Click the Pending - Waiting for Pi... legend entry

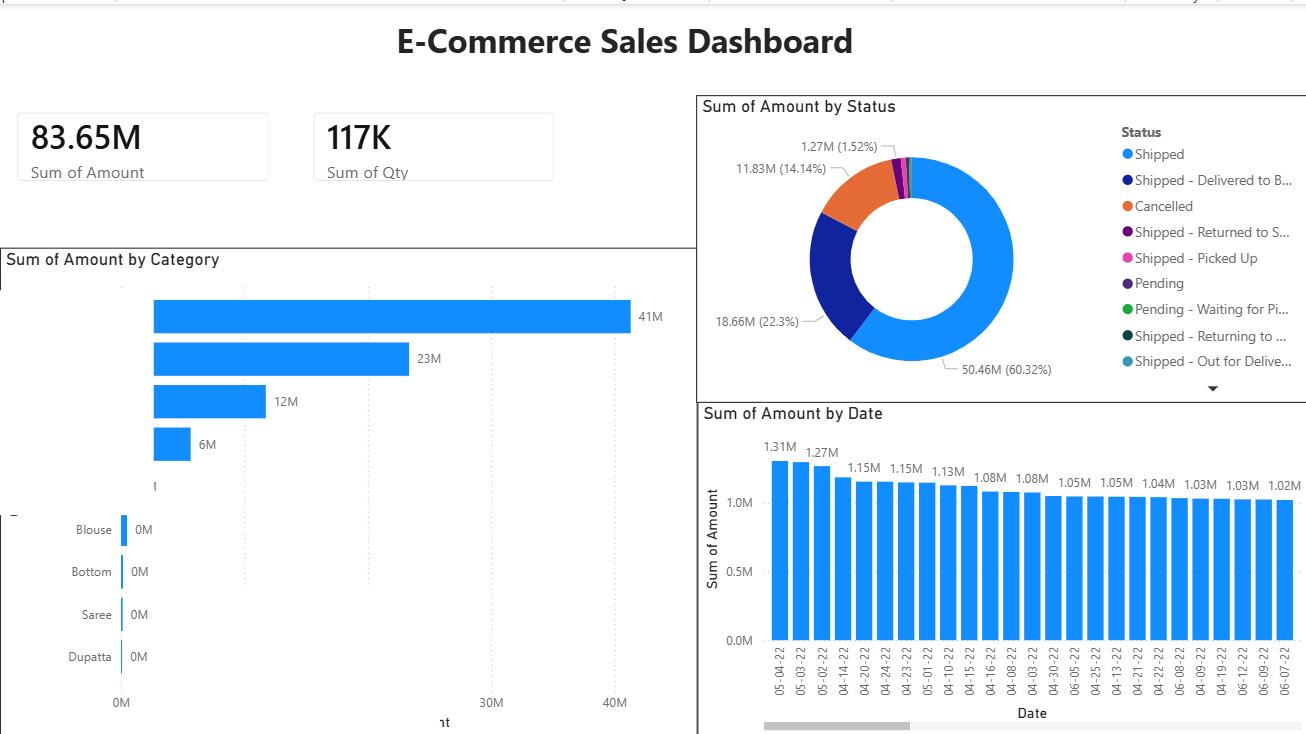[x=1206, y=310]
